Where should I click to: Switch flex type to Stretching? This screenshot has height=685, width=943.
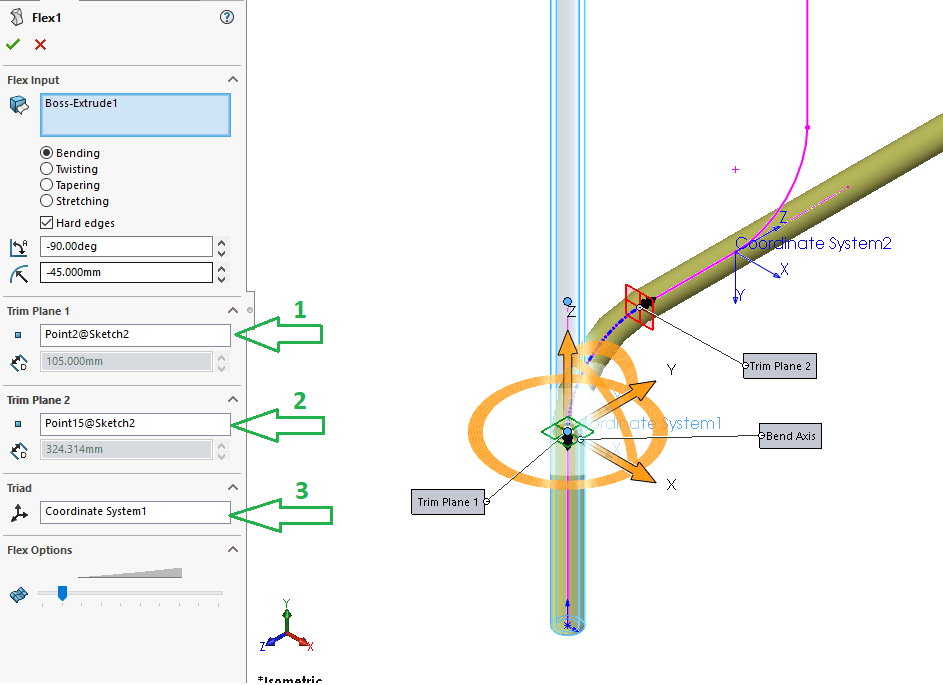click(x=46, y=201)
